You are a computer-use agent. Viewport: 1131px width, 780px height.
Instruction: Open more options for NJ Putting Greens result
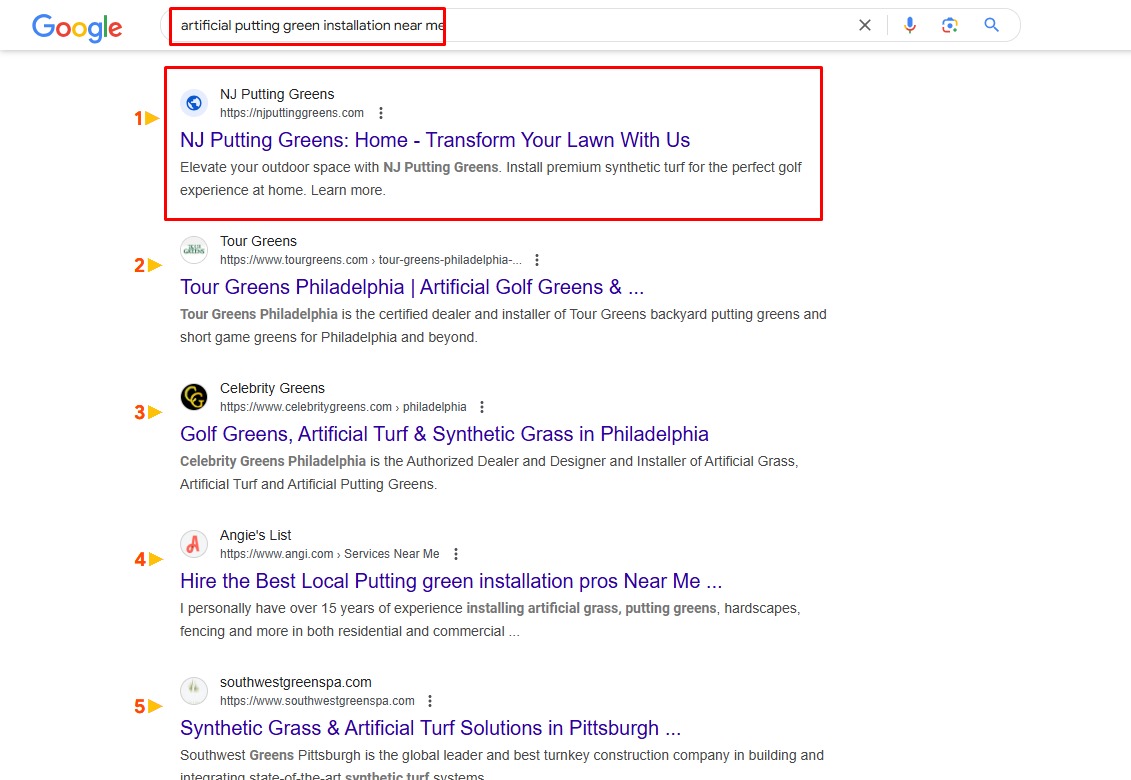381,113
